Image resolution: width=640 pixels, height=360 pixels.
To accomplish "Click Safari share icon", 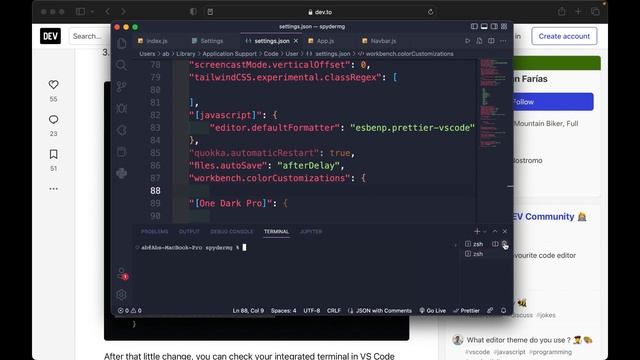I will pos(562,12).
